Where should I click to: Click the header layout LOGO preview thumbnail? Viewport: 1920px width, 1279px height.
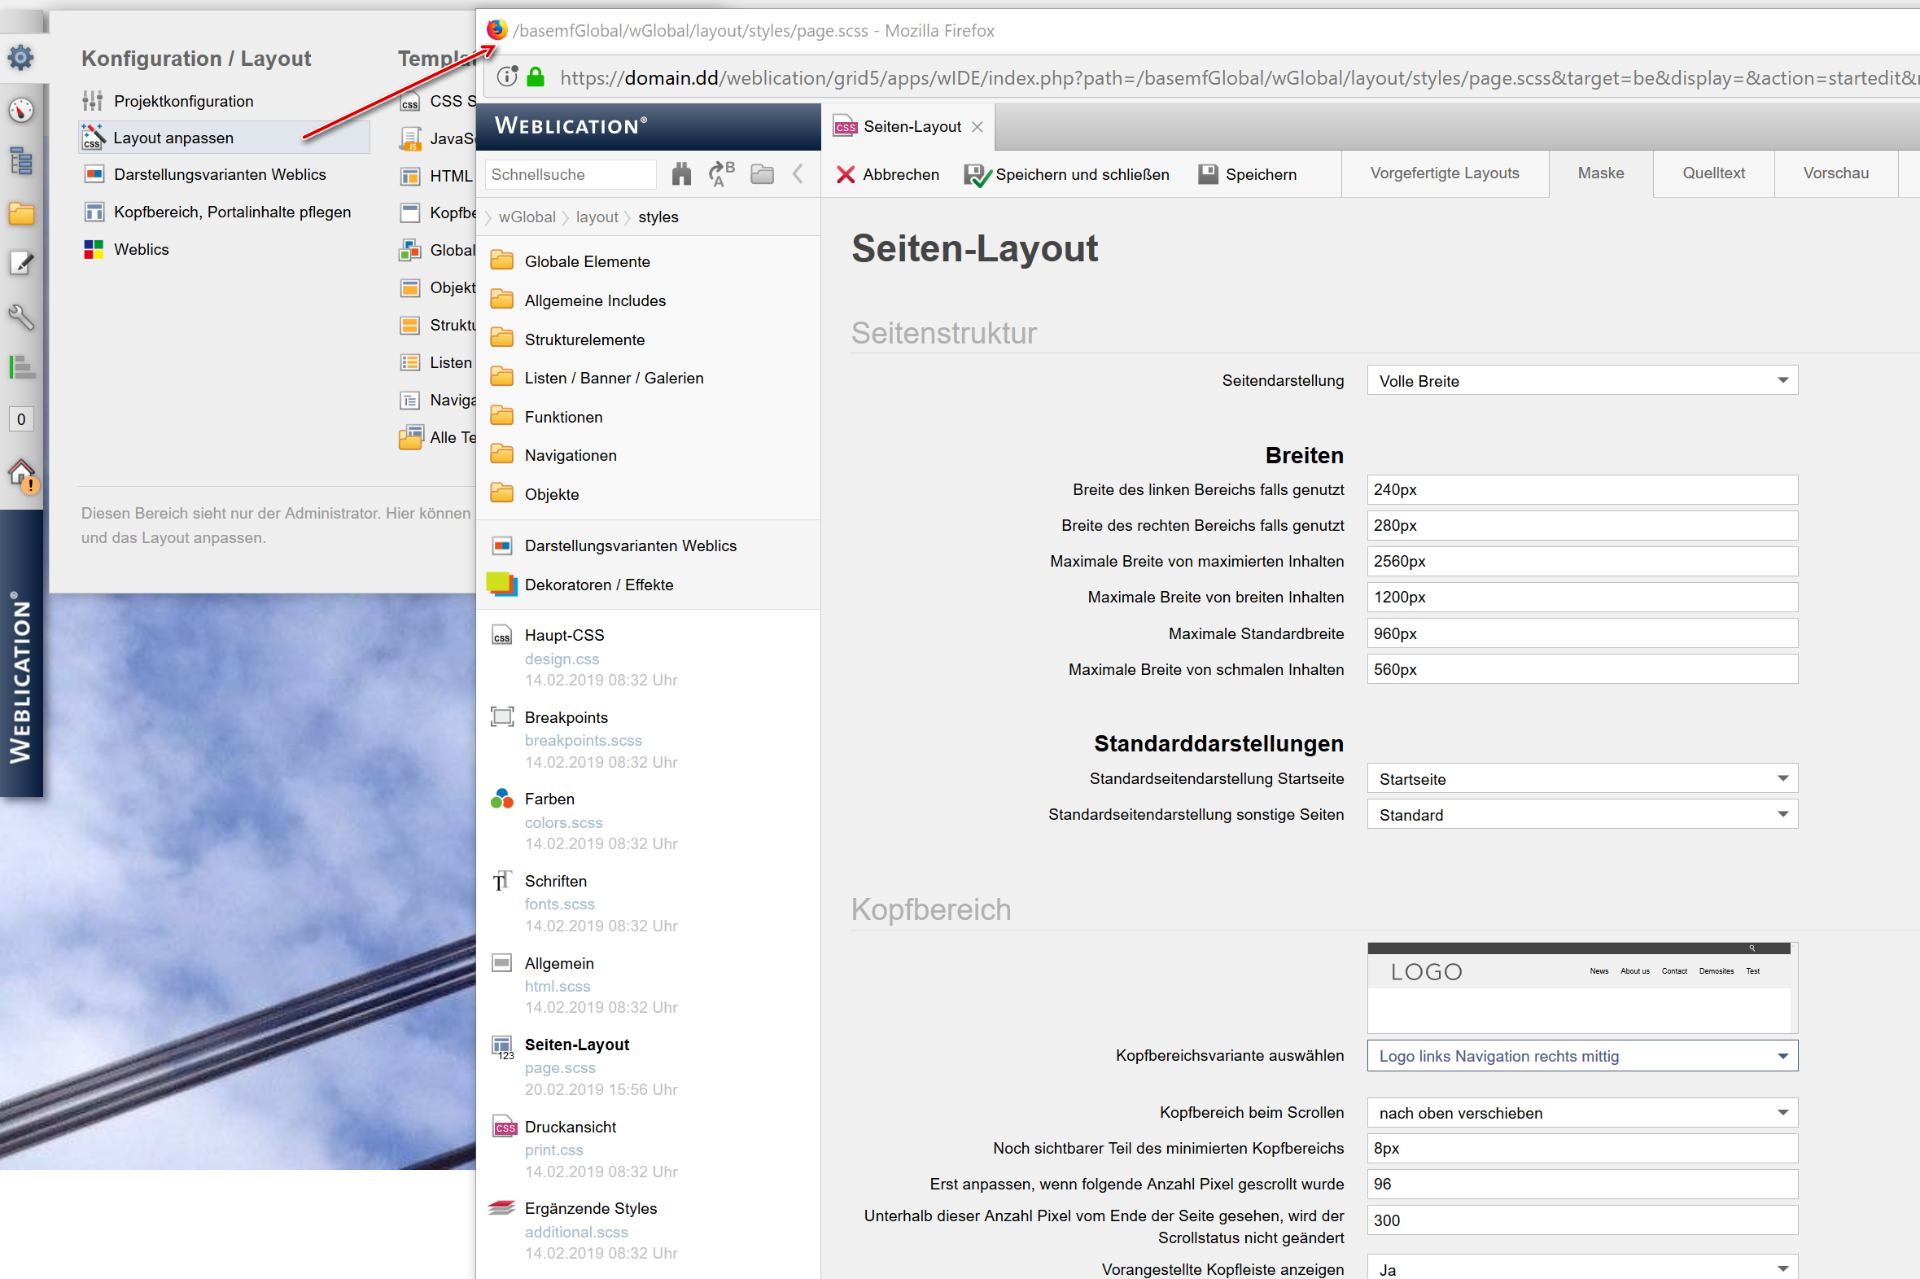[1582, 988]
